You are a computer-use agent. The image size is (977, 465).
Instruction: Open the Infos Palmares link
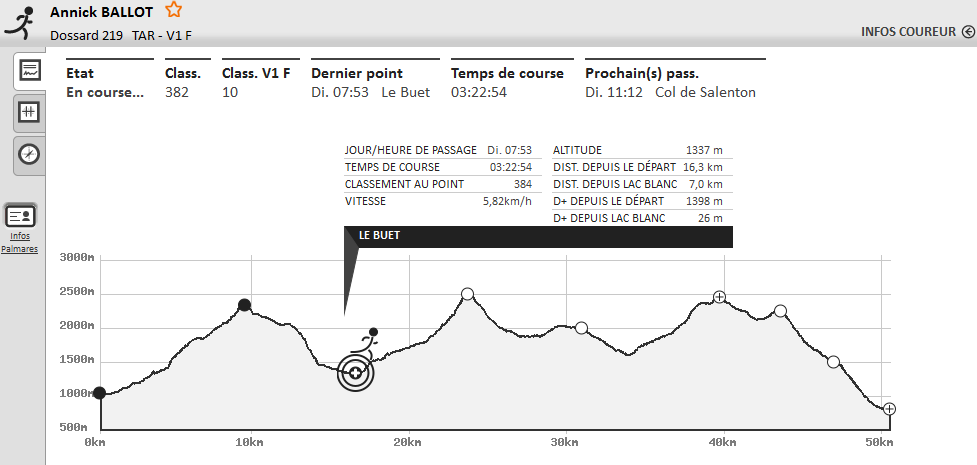[x=20, y=242]
